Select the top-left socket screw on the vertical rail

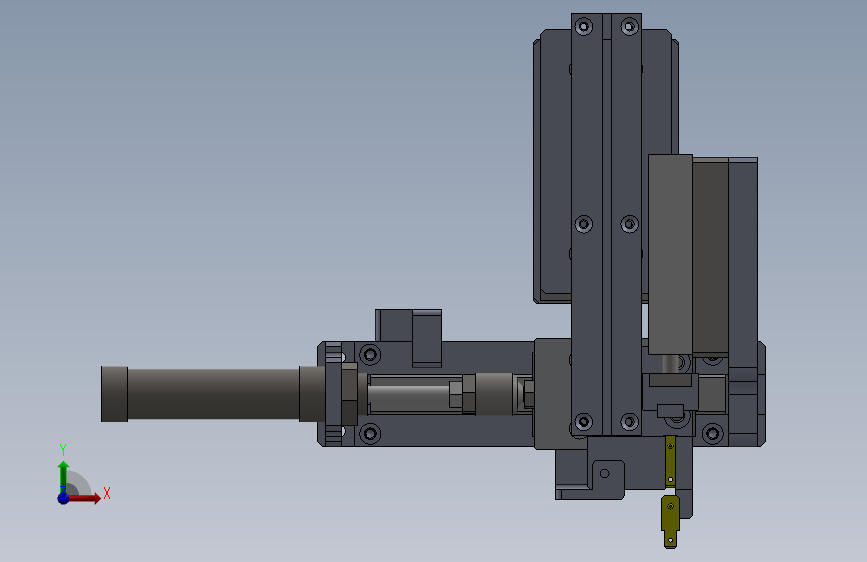pos(583,26)
